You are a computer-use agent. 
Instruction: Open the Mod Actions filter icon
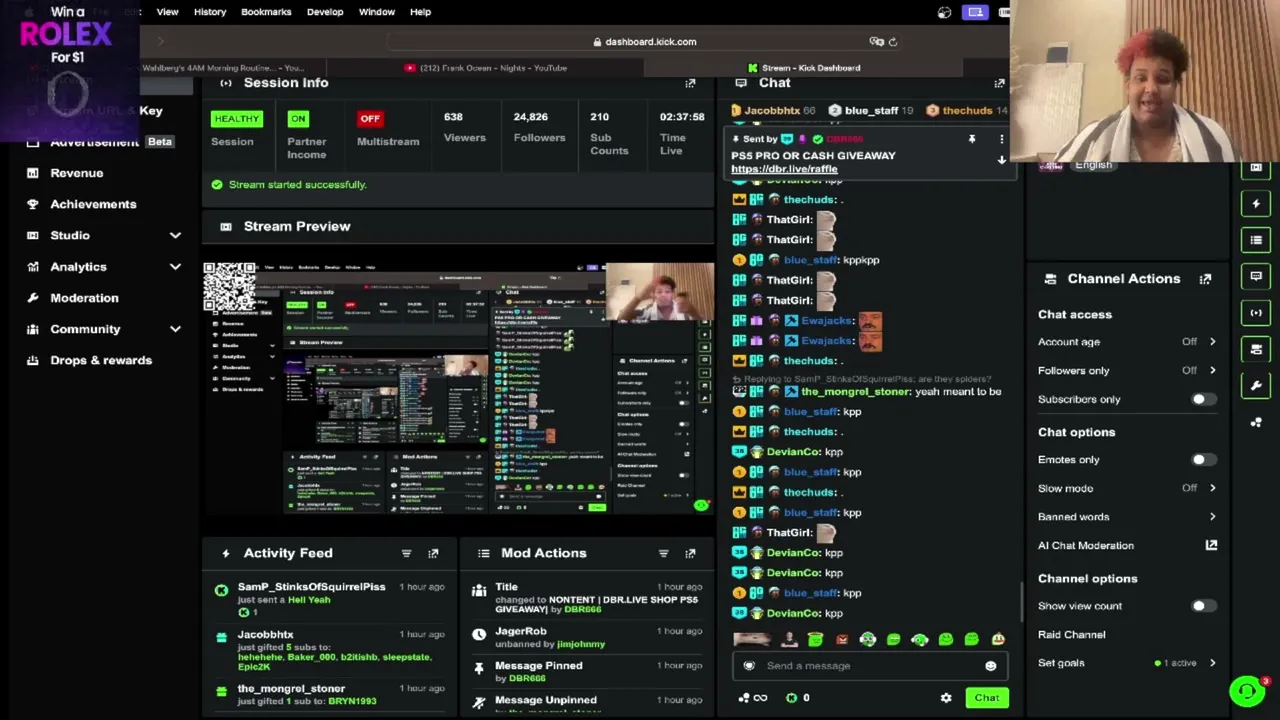[663, 553]
